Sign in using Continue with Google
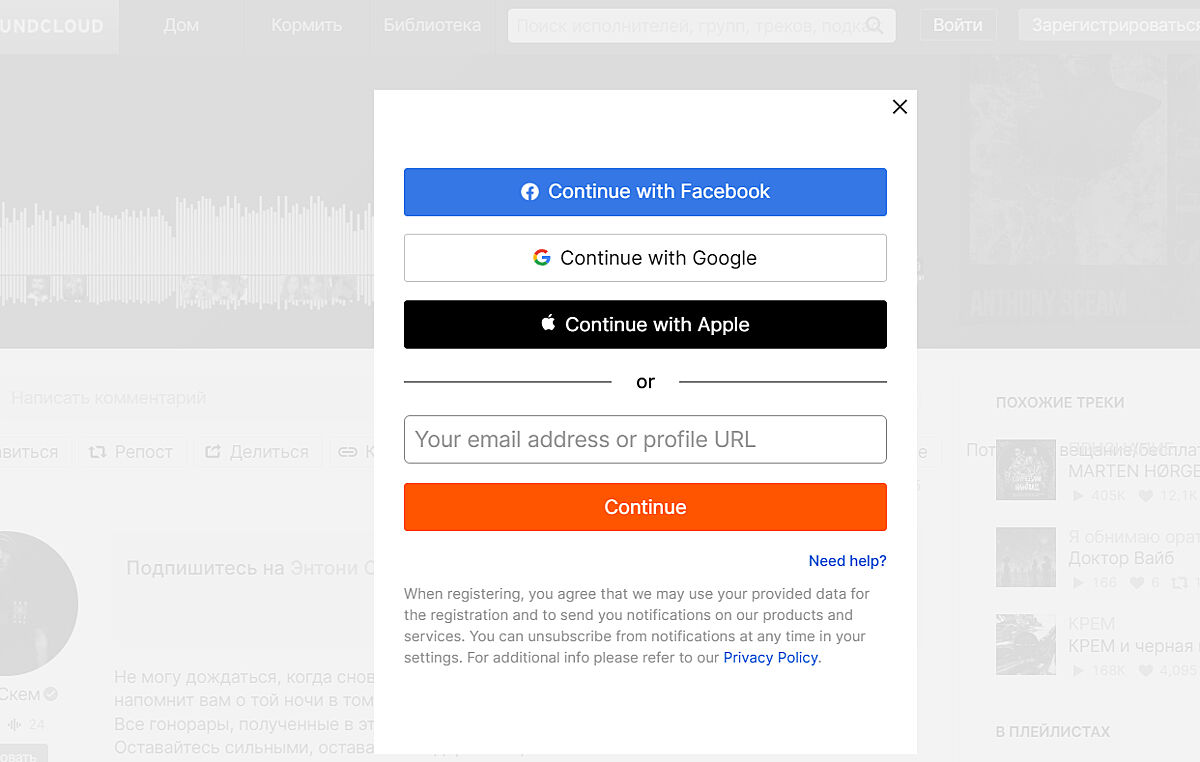 point(645,258)
